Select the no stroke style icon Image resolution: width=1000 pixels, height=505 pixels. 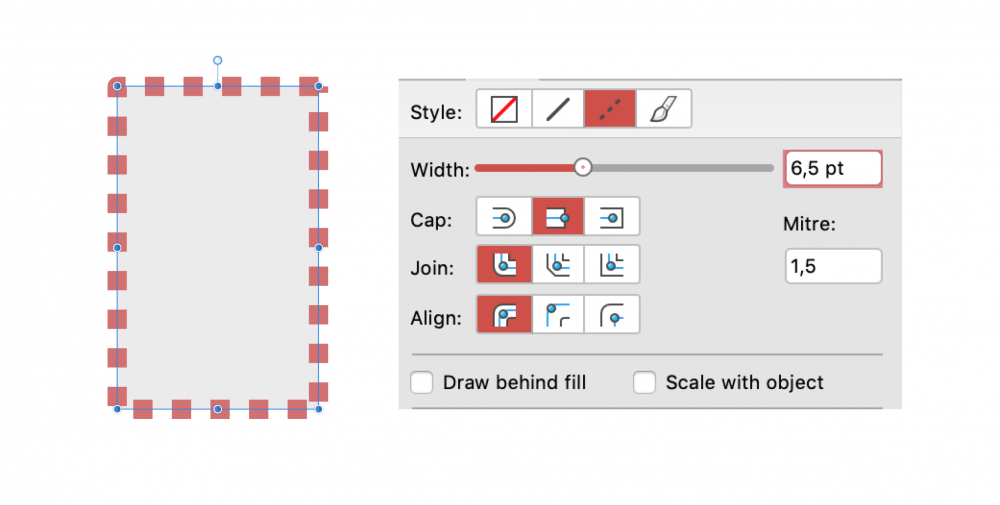(504, 109)
